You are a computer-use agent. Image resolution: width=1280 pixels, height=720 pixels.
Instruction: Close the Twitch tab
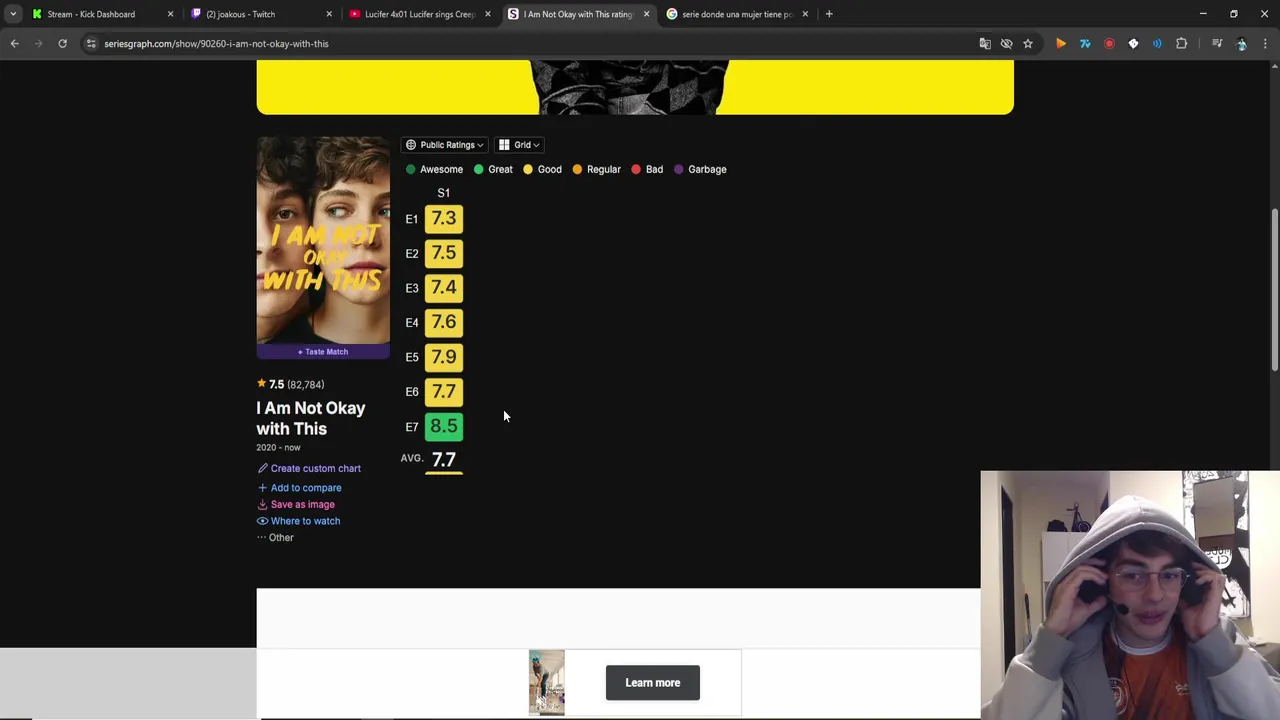point(329,14)
